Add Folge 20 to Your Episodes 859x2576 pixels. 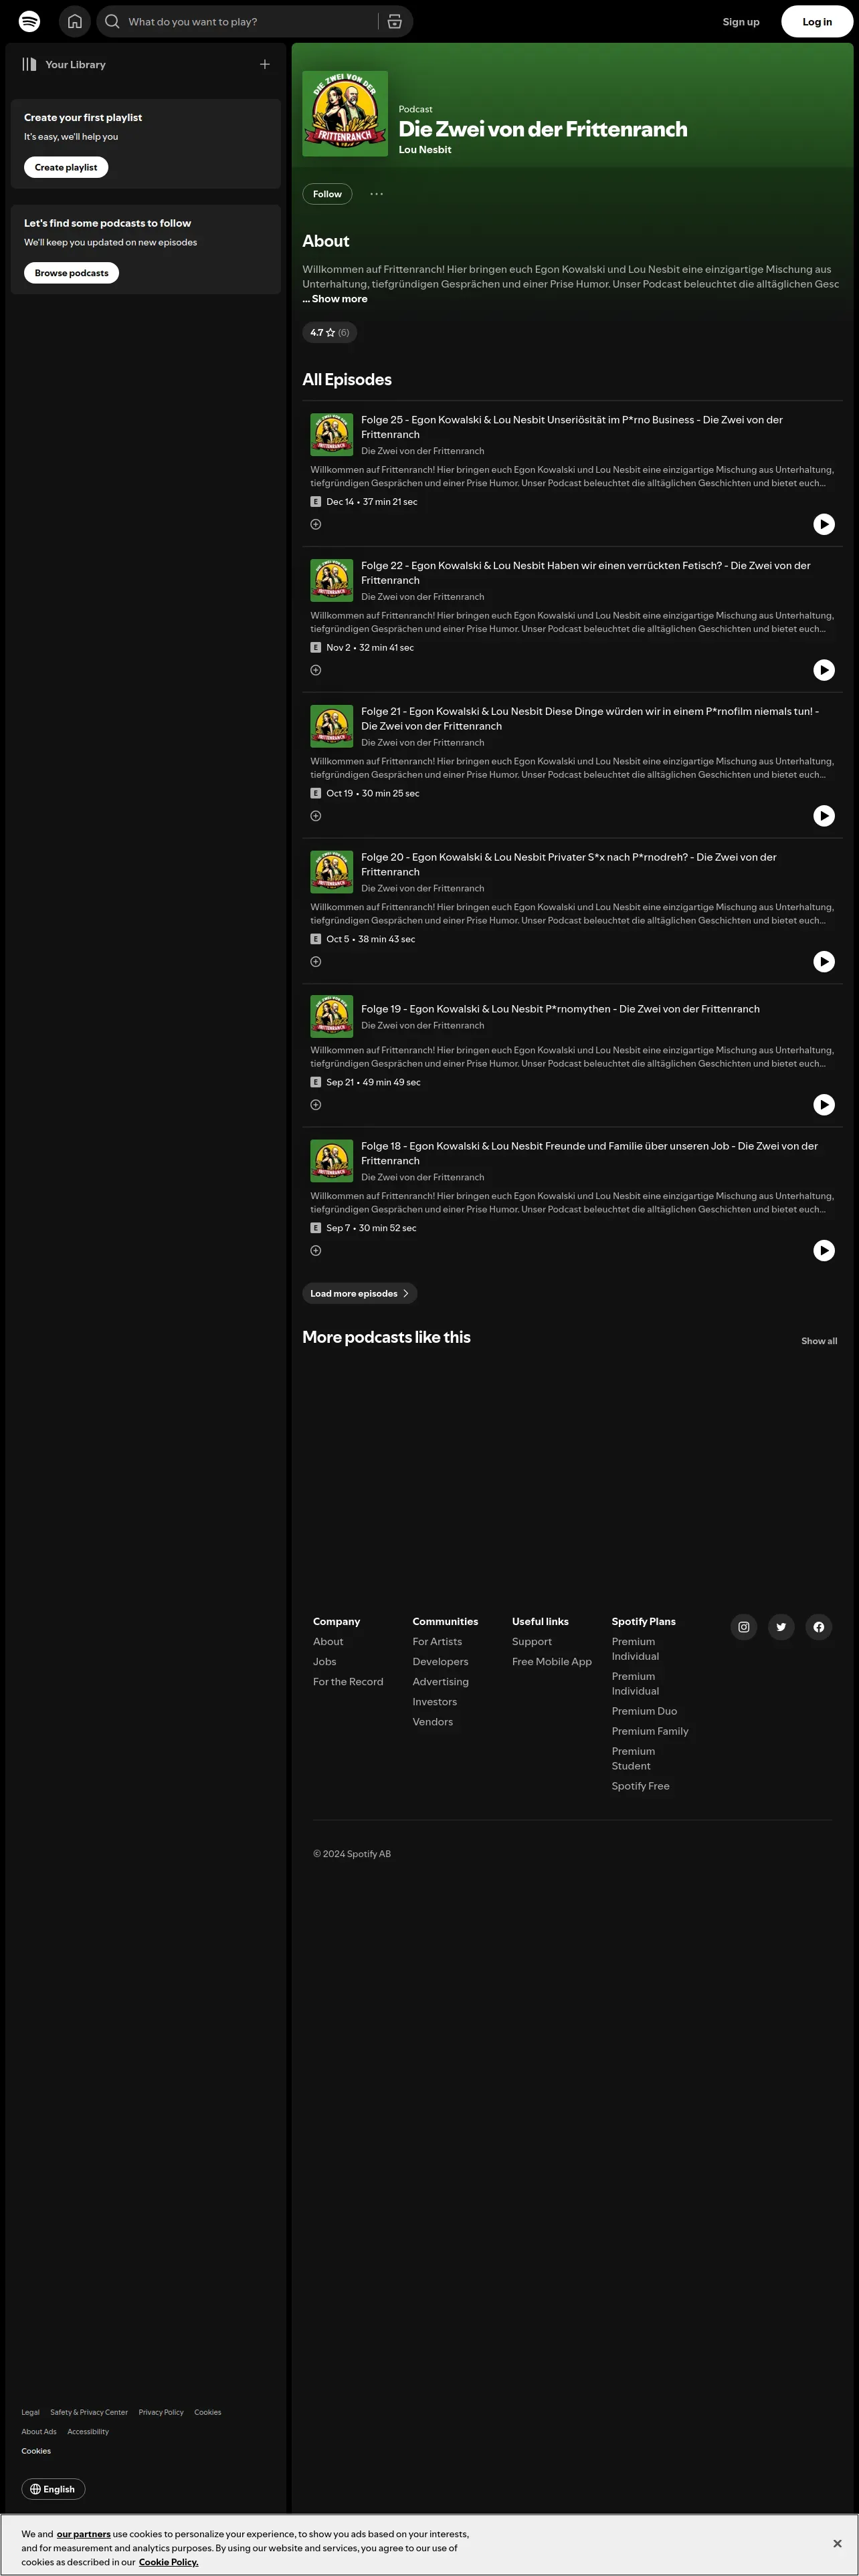[x=316, y=962]
